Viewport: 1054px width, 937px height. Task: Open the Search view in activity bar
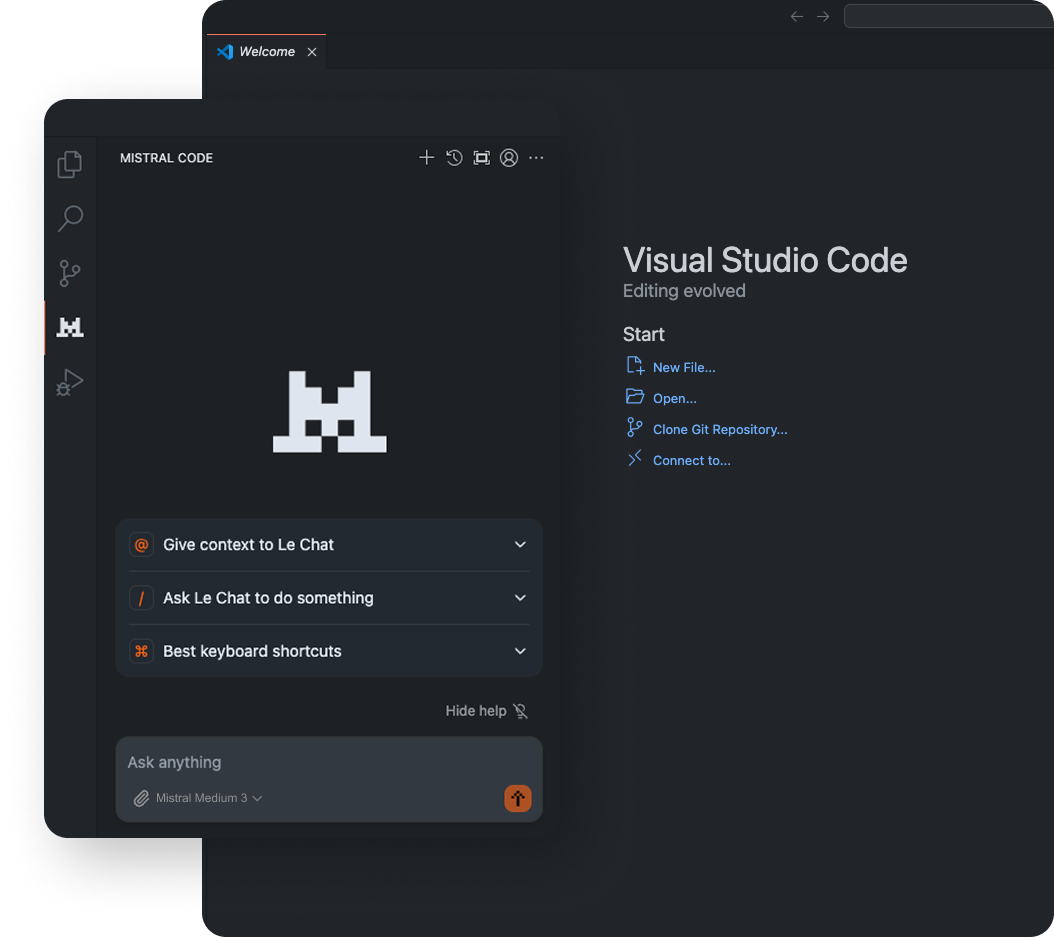coord(70,218)
